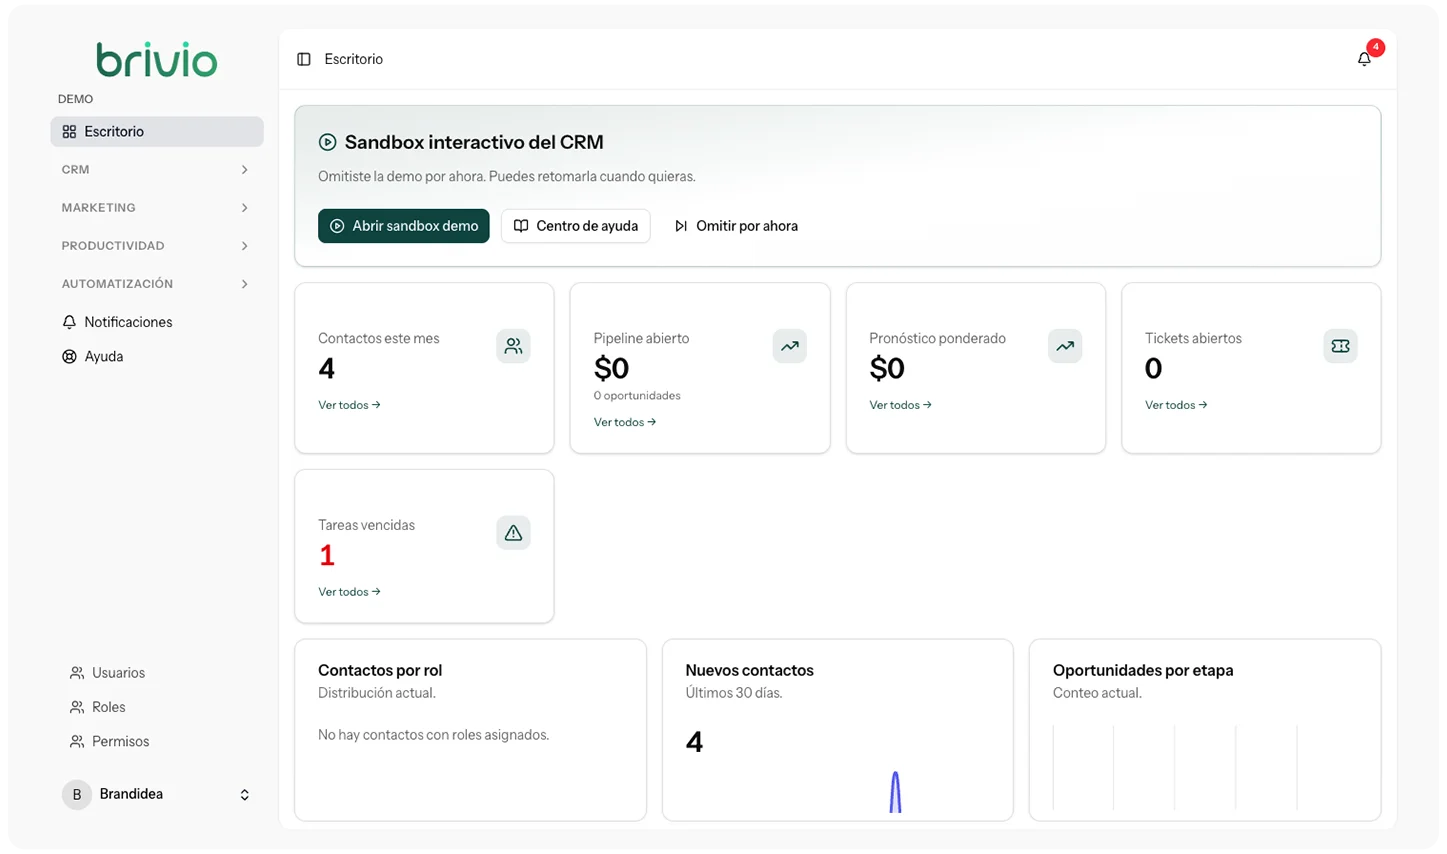The height and width of the screenshot is (854, 1447).
Task: Expand the Marketing sidebar section
Action: 157,208
